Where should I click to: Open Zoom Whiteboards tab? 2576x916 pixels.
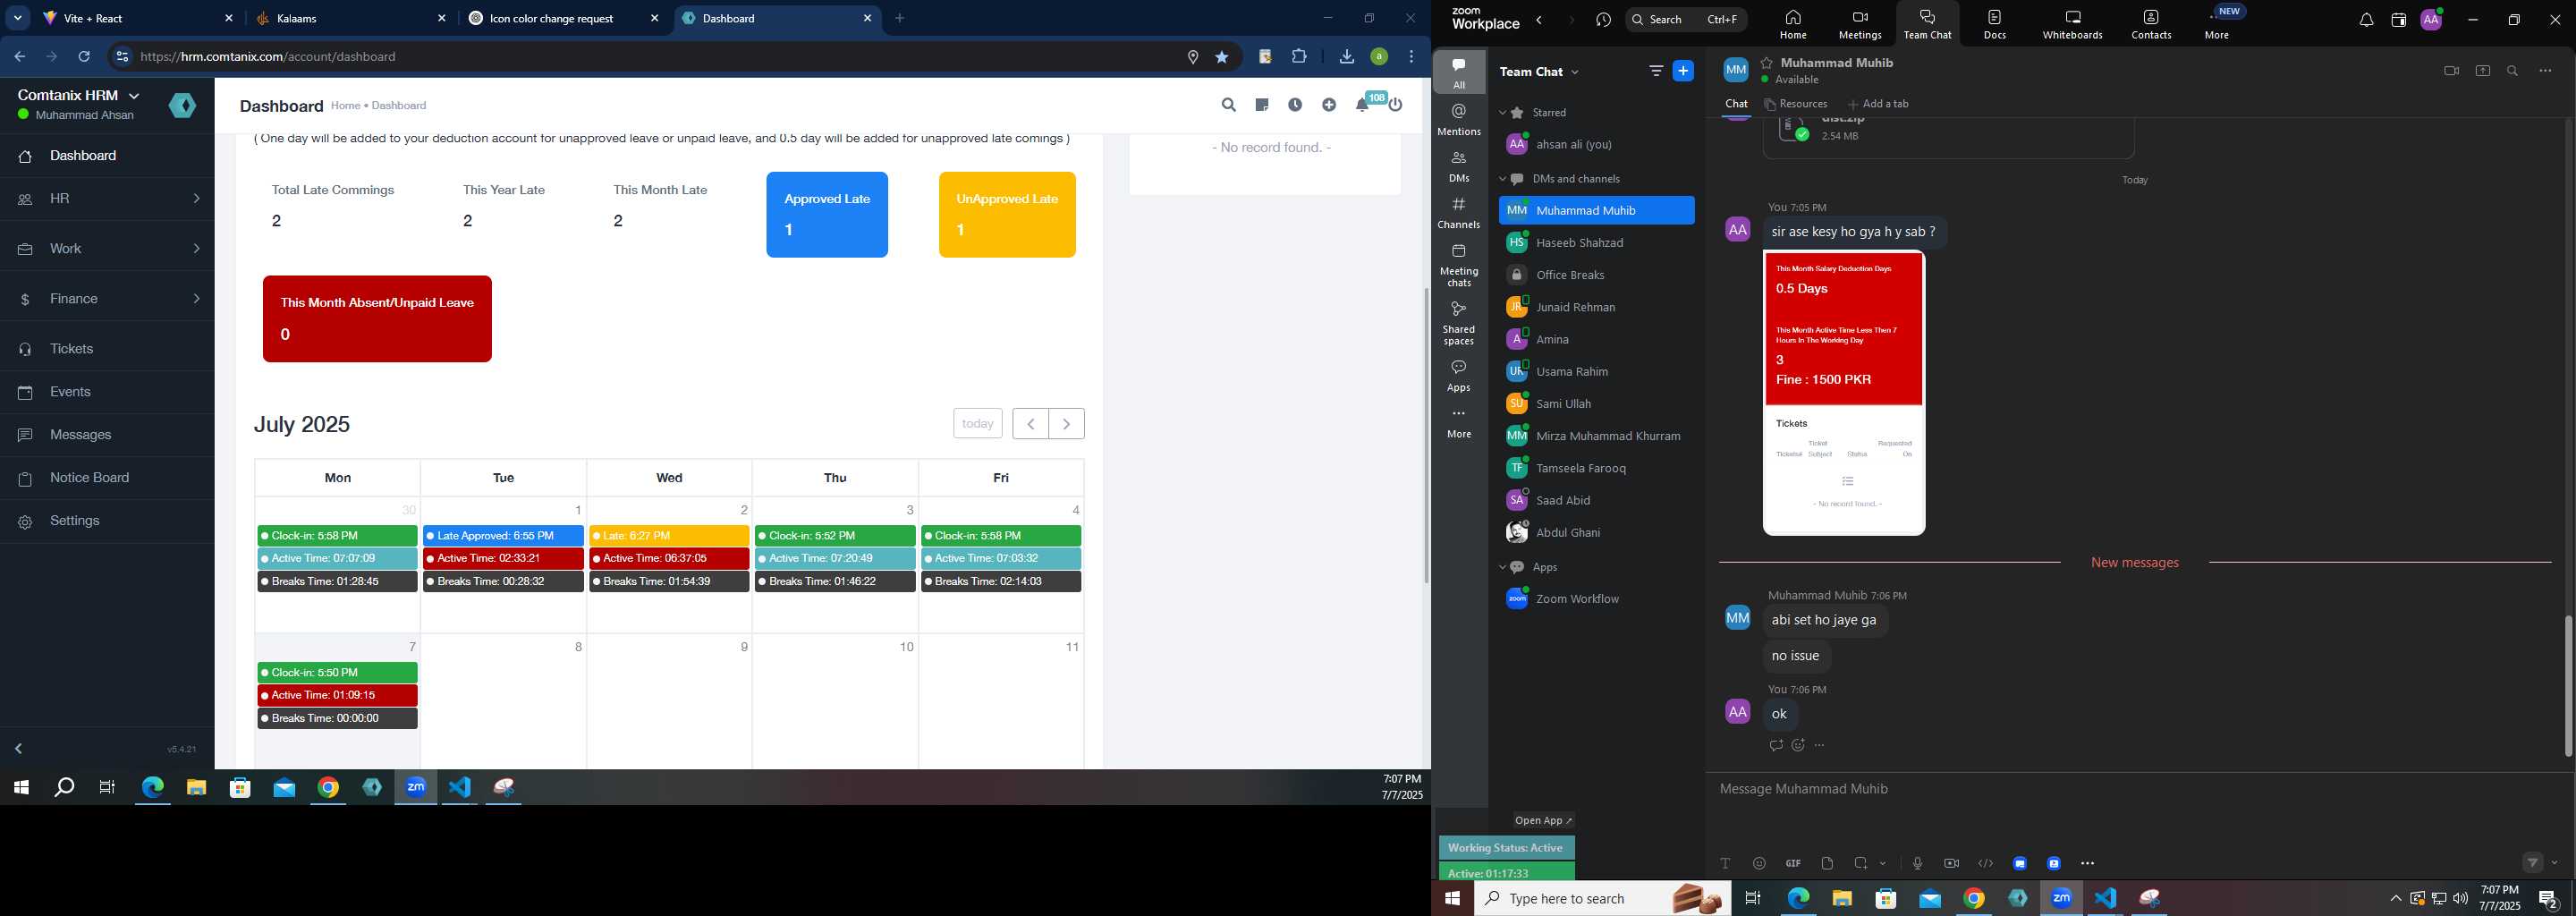(2072, 24)
